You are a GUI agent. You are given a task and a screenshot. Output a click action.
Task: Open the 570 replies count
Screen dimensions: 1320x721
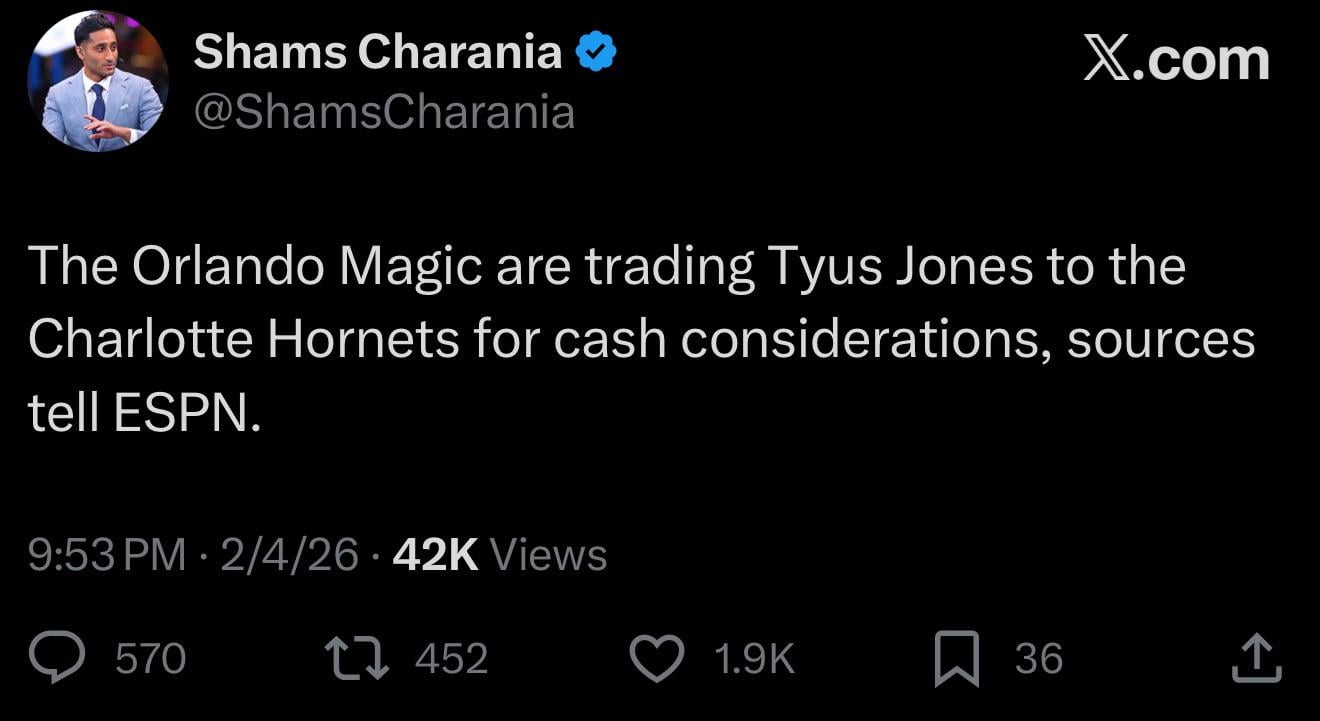click(x=153, y=657)
